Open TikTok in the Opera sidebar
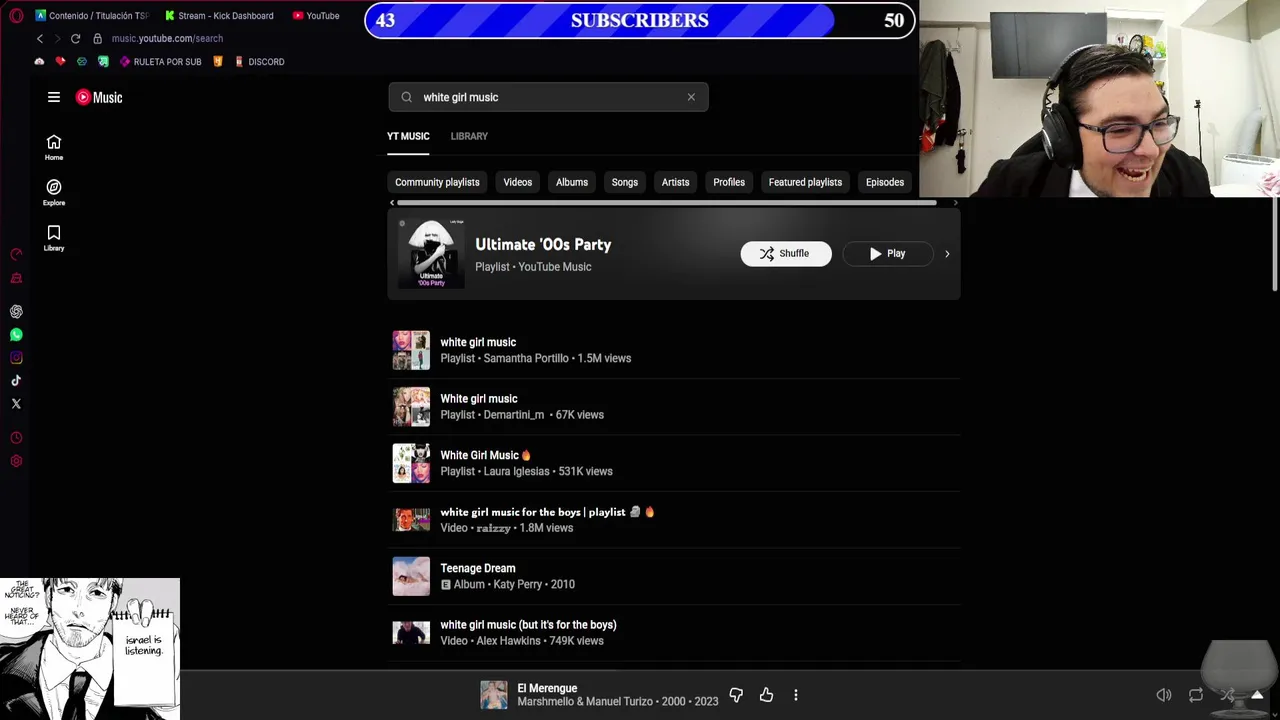 click(x=16, y=381)
